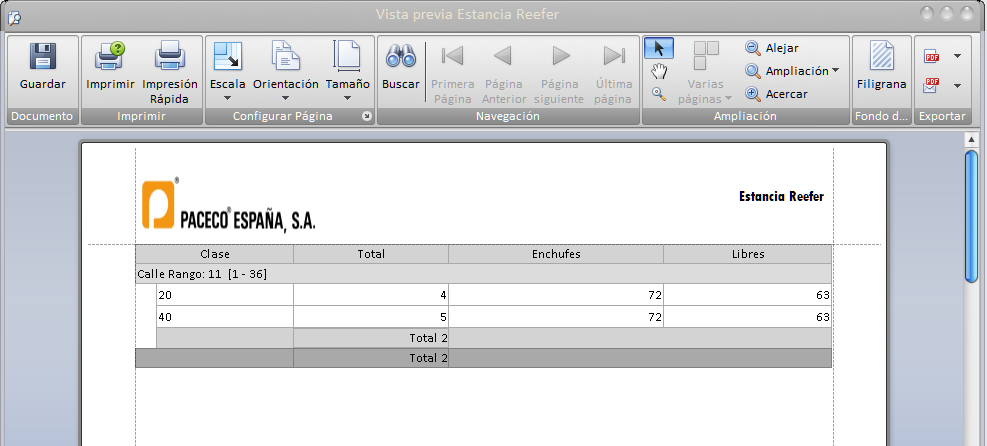Screen dimensions: 987x446
Task: Expand the email PDF dropdown arrow
Action: pyautogui.click(x=957, y=86)
